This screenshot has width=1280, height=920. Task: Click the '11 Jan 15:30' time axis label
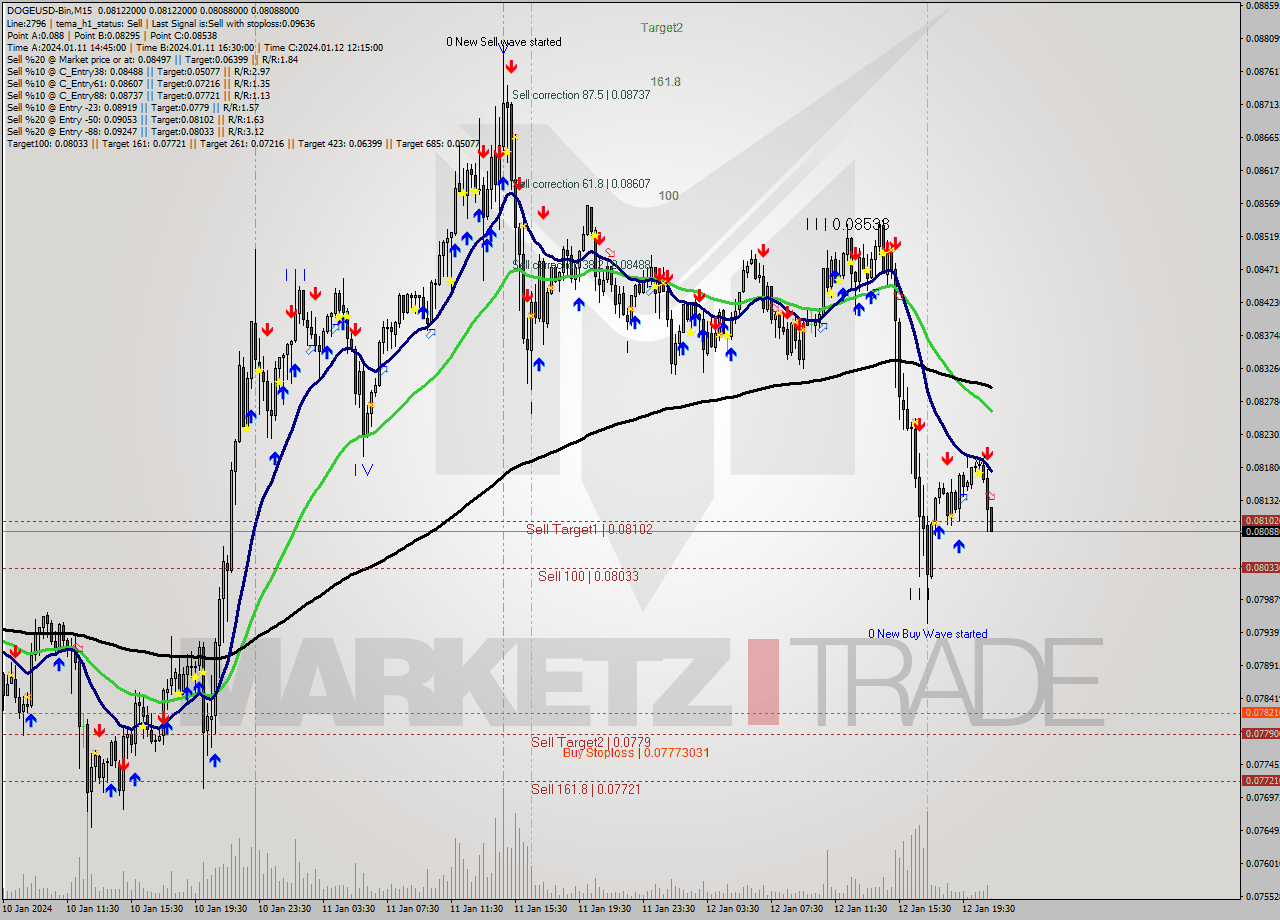coord(539,909)
